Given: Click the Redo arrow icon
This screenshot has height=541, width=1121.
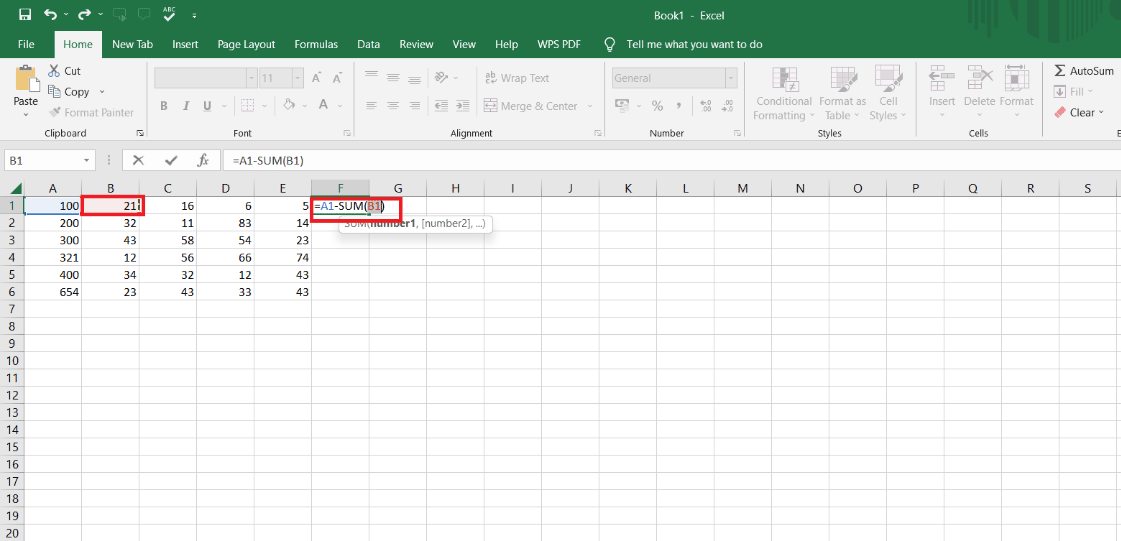Looking at the screenshot, I should (84, 14).
